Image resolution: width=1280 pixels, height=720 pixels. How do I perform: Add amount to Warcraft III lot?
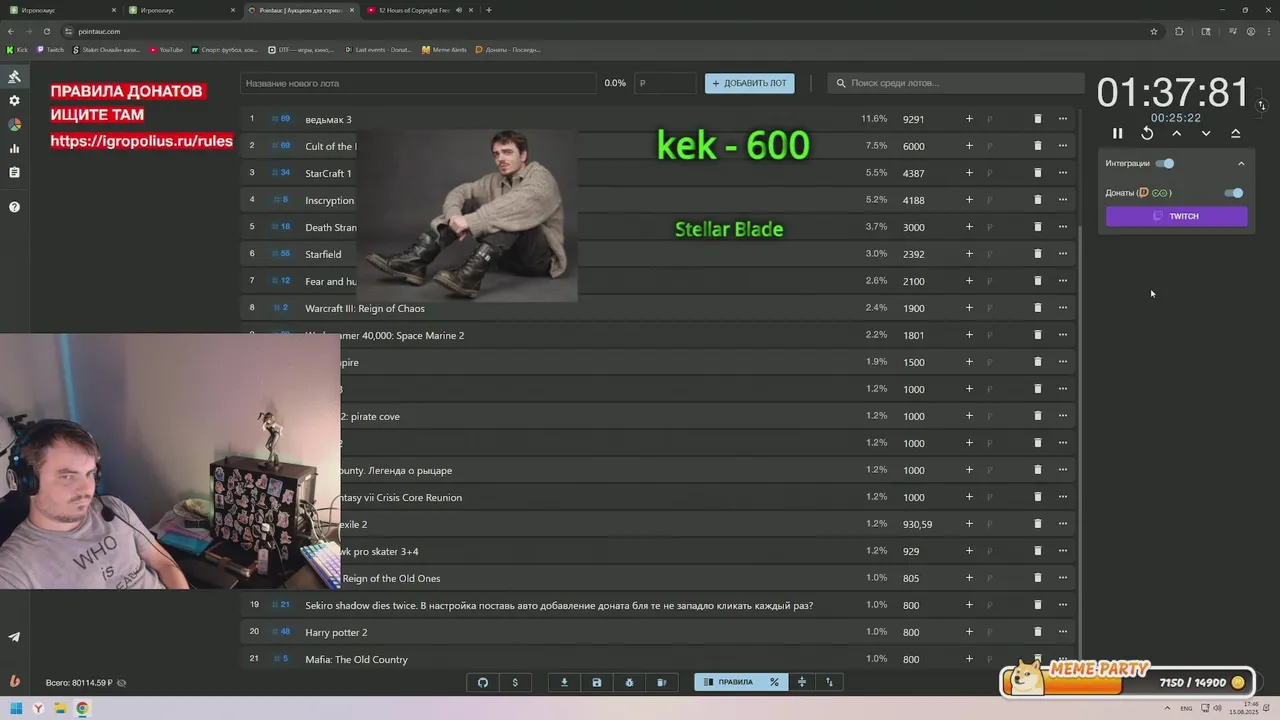click(x=969, y=308)
